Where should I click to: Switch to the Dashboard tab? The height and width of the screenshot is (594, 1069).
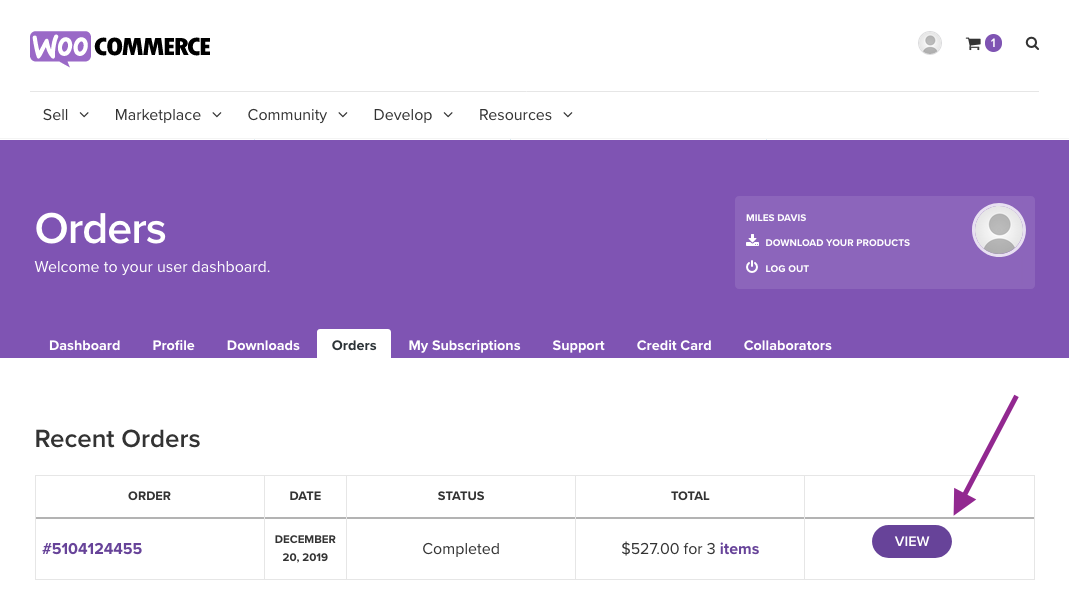pos(84,345)
